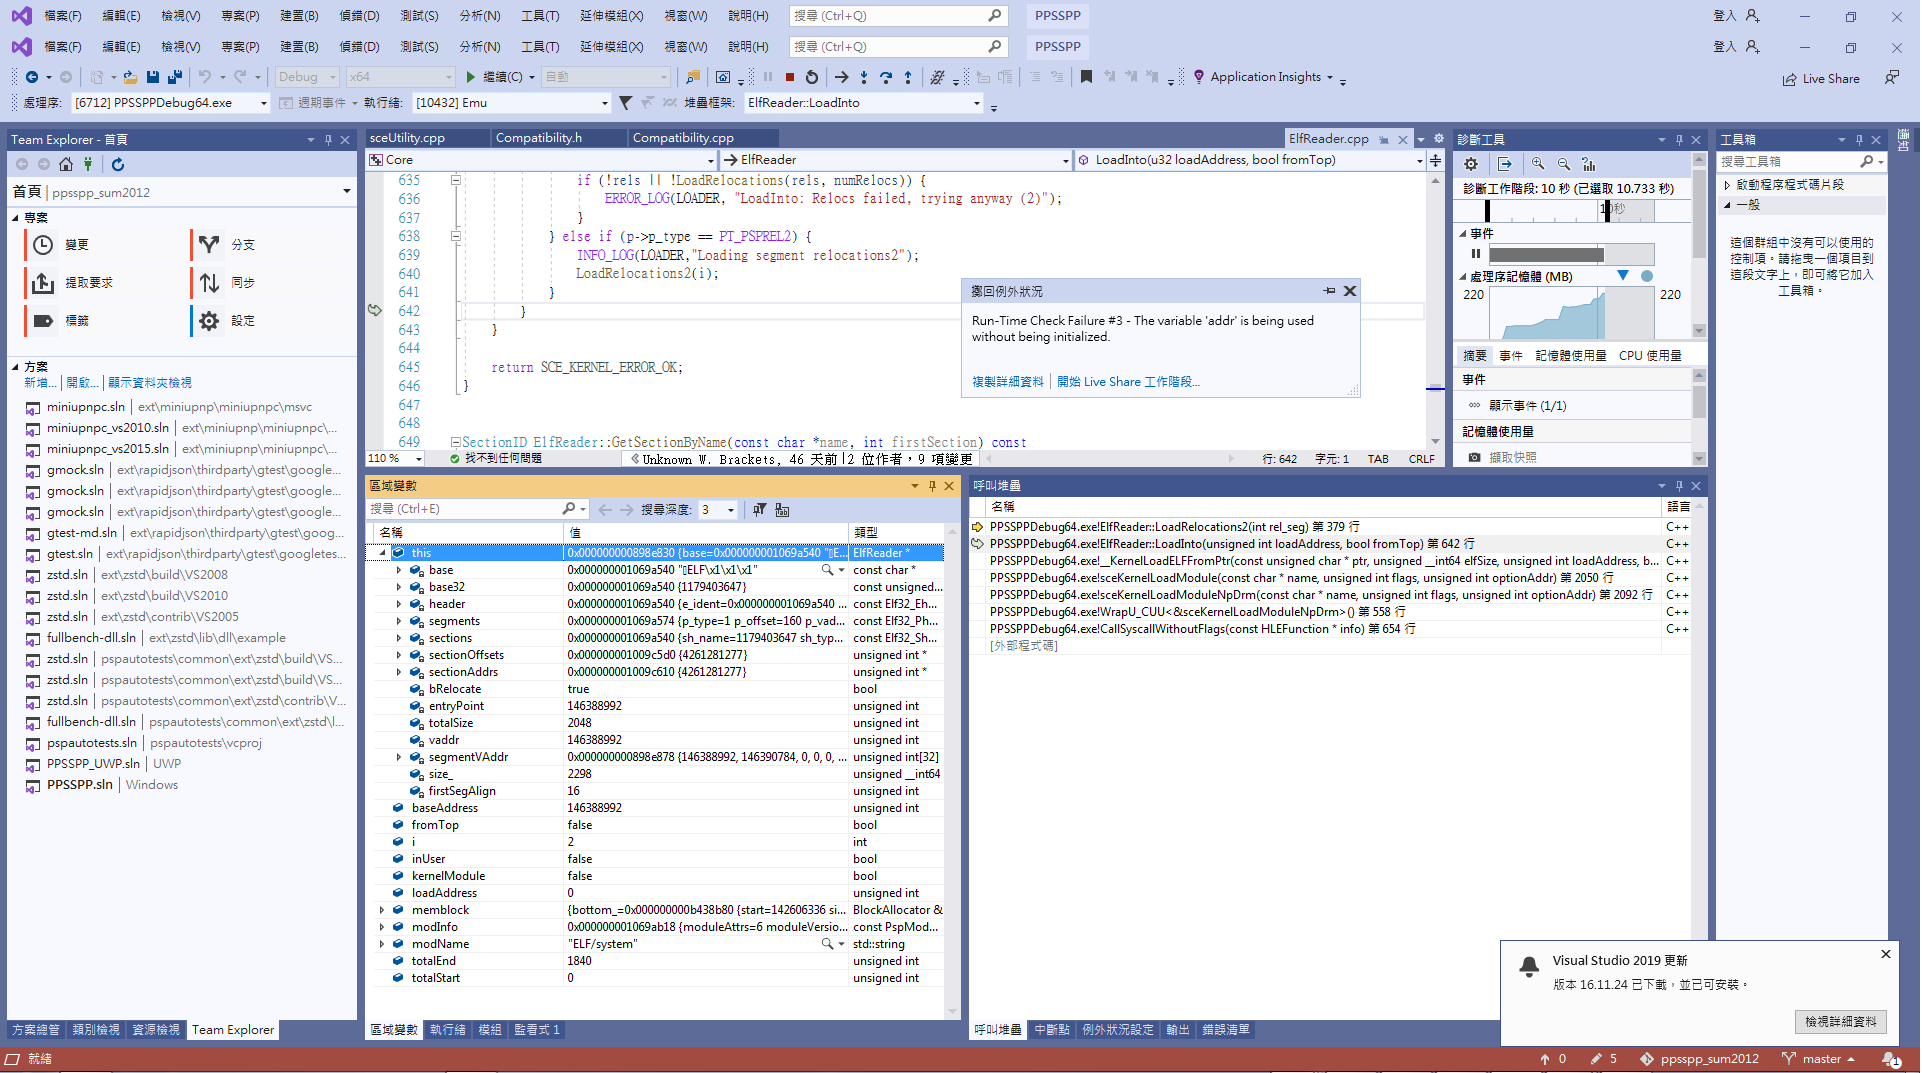Open the 同步 (Sync) tile

270,283
